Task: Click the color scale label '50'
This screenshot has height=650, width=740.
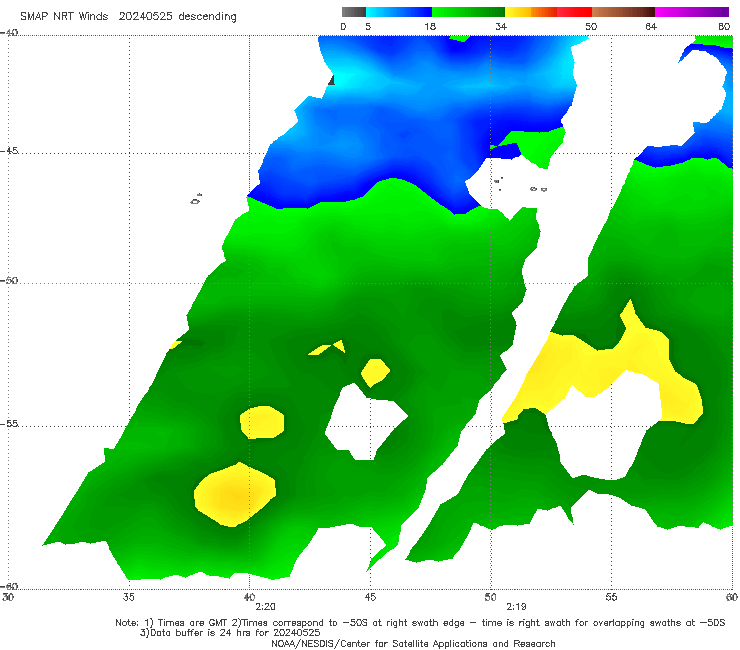Action: click(591, 26)
